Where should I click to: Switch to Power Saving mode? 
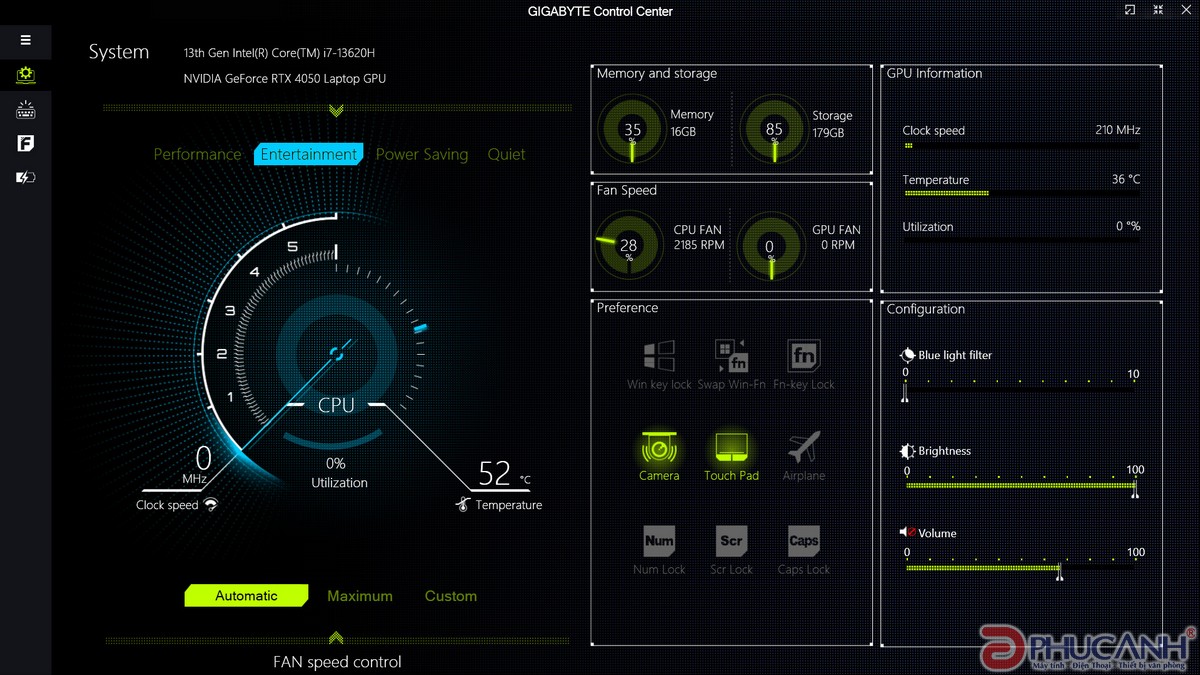pyautogui.click(x=422, y=154)
